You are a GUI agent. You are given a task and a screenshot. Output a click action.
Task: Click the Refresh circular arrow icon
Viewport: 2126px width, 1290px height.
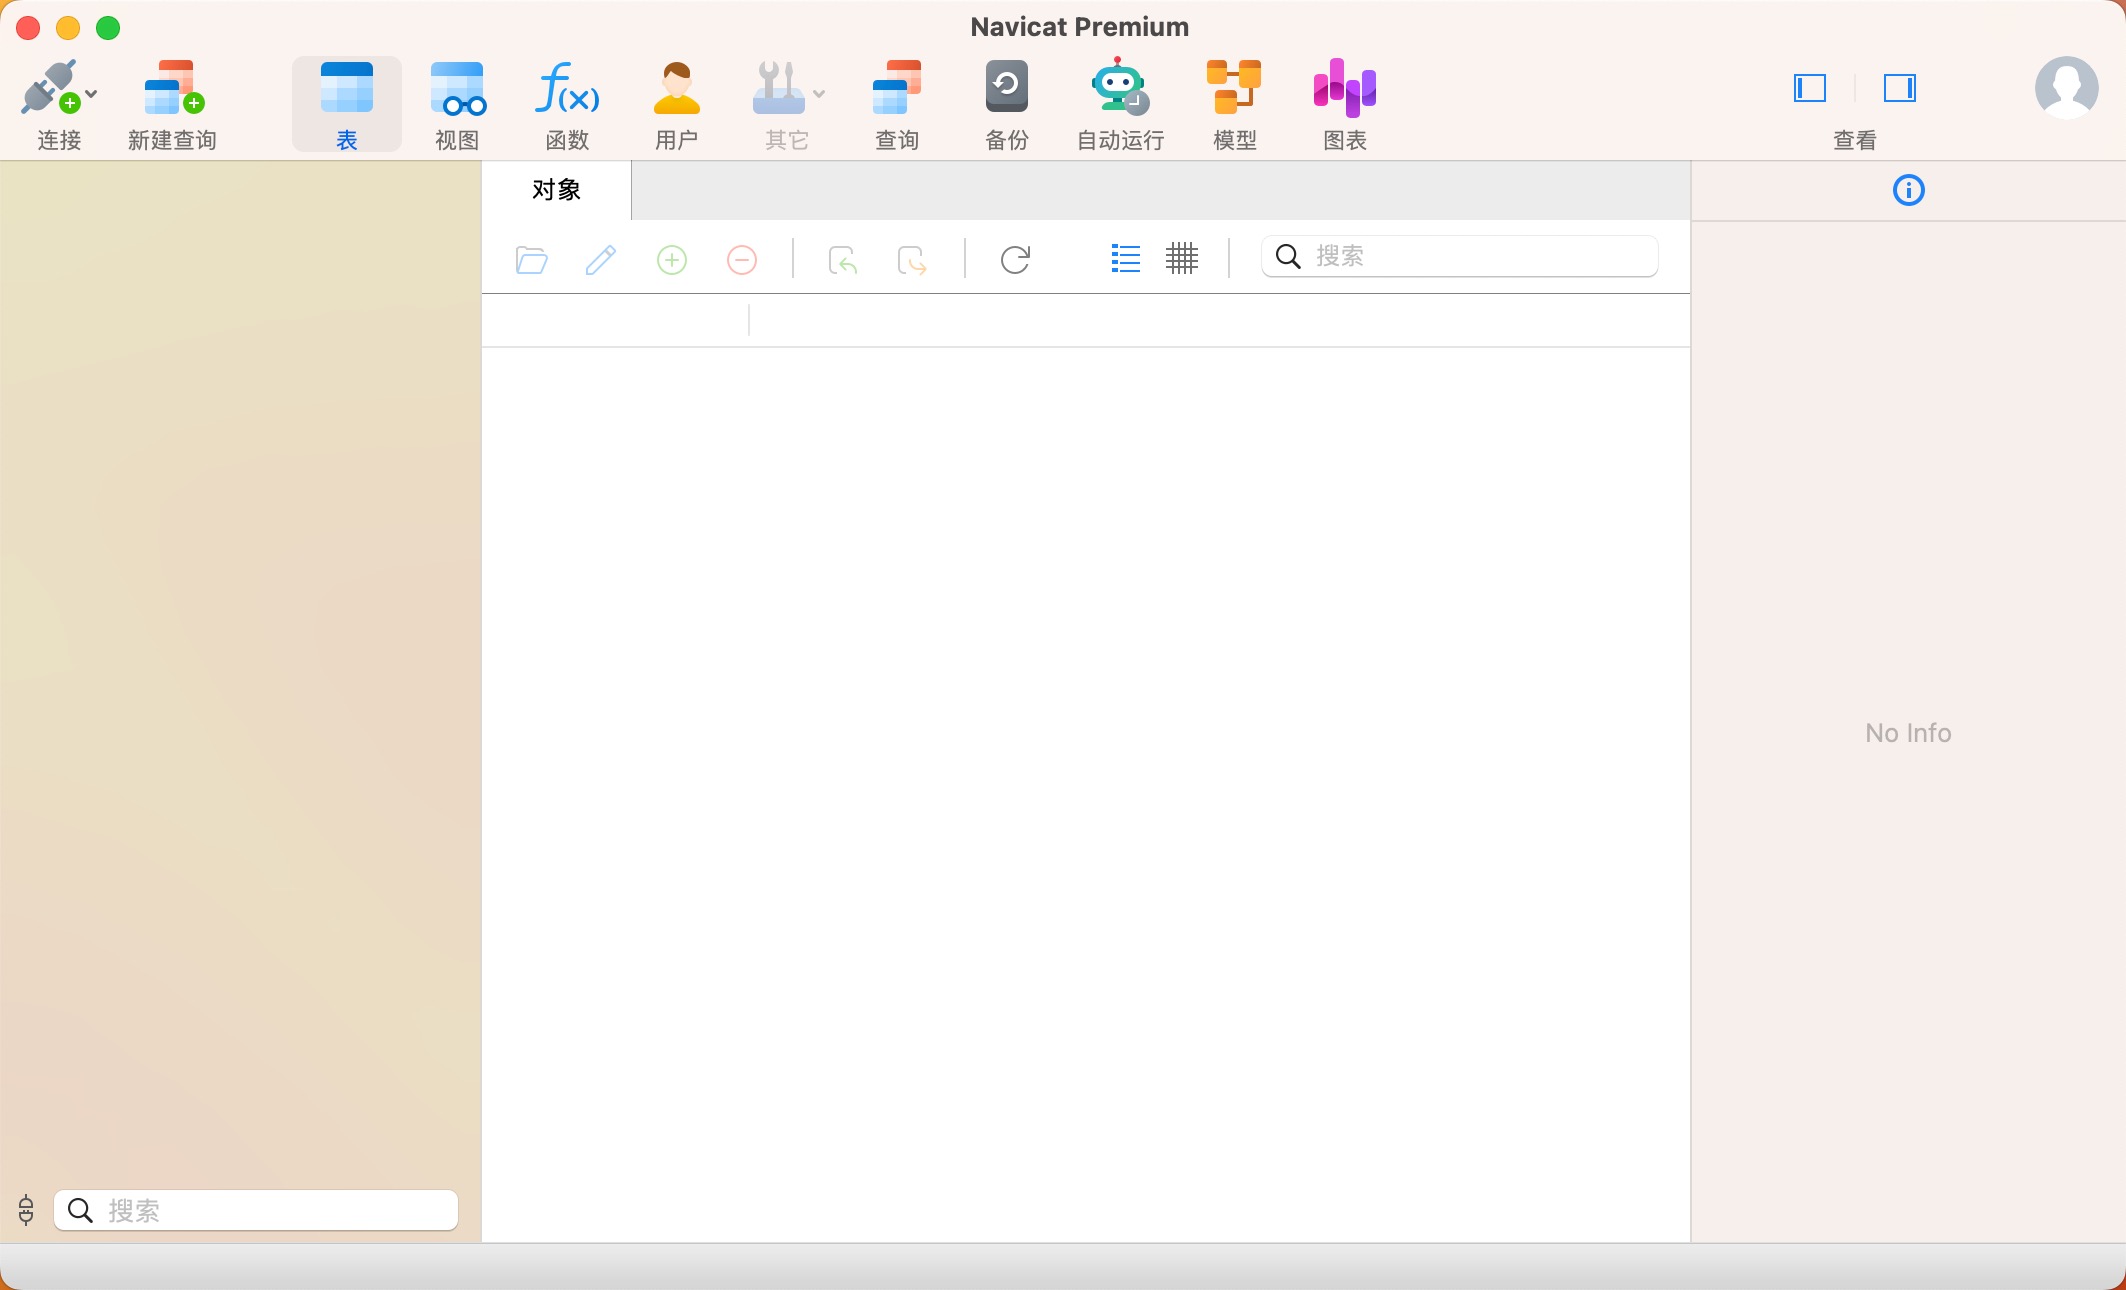[x=1015, y=260]
